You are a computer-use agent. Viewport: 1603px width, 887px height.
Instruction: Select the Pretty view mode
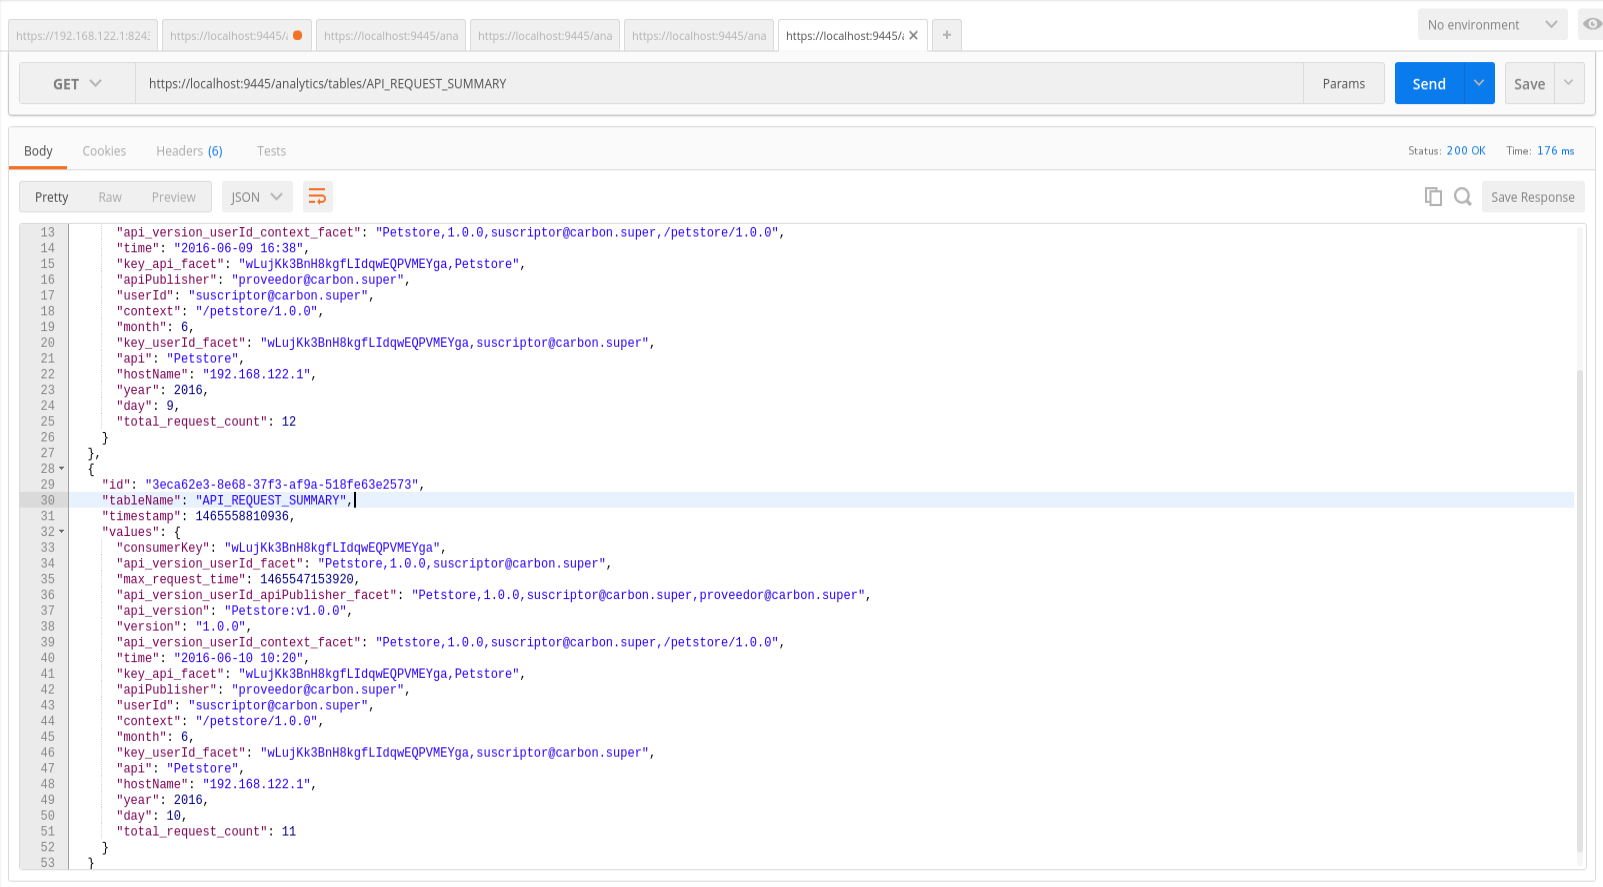tap(52, 197)
